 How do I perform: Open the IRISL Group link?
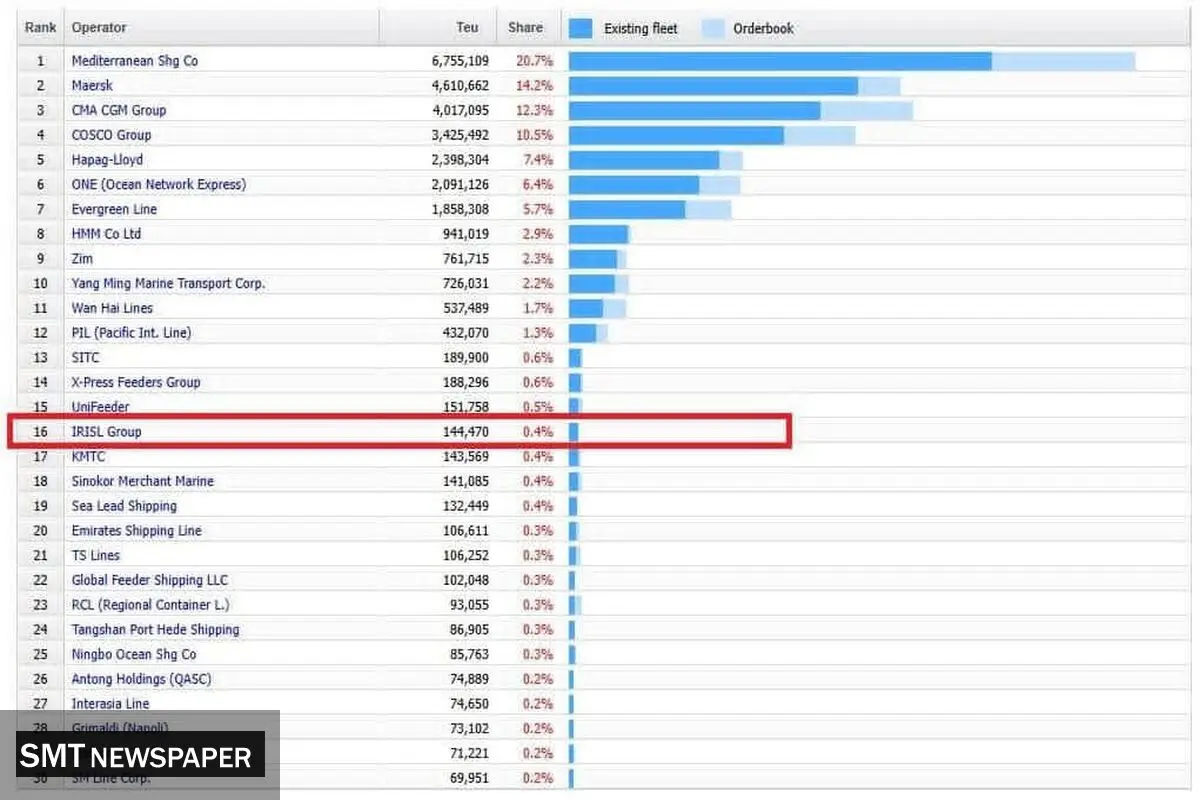(x=106, y=432)
